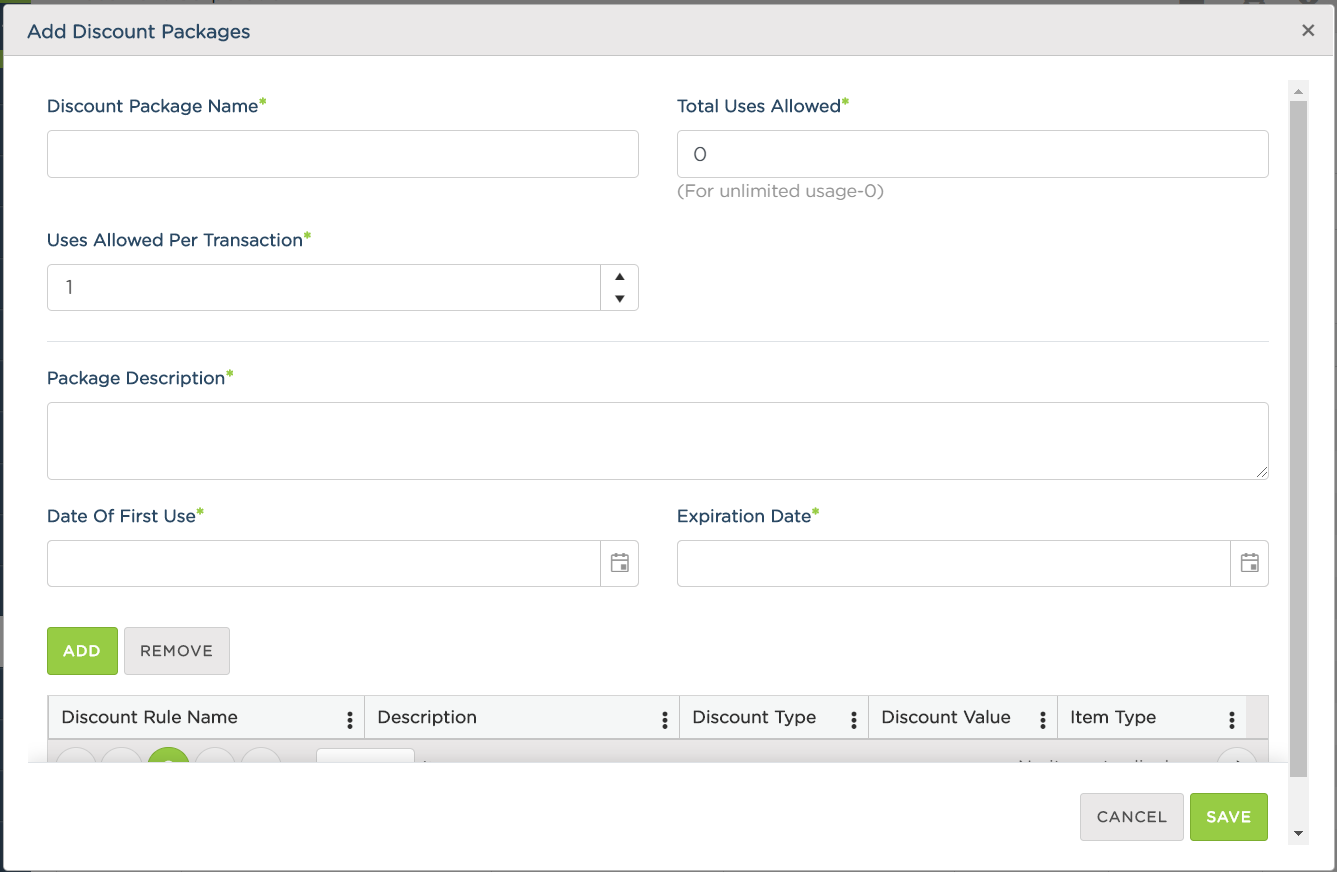Click the Expiration Date input field
Viewport: 1337px width, 872px height.
point(954,563)
